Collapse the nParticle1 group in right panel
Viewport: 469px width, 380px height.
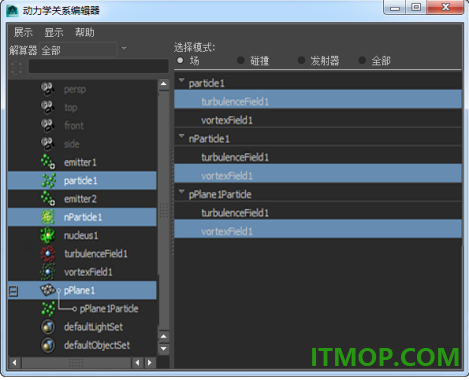click(182, 136)
